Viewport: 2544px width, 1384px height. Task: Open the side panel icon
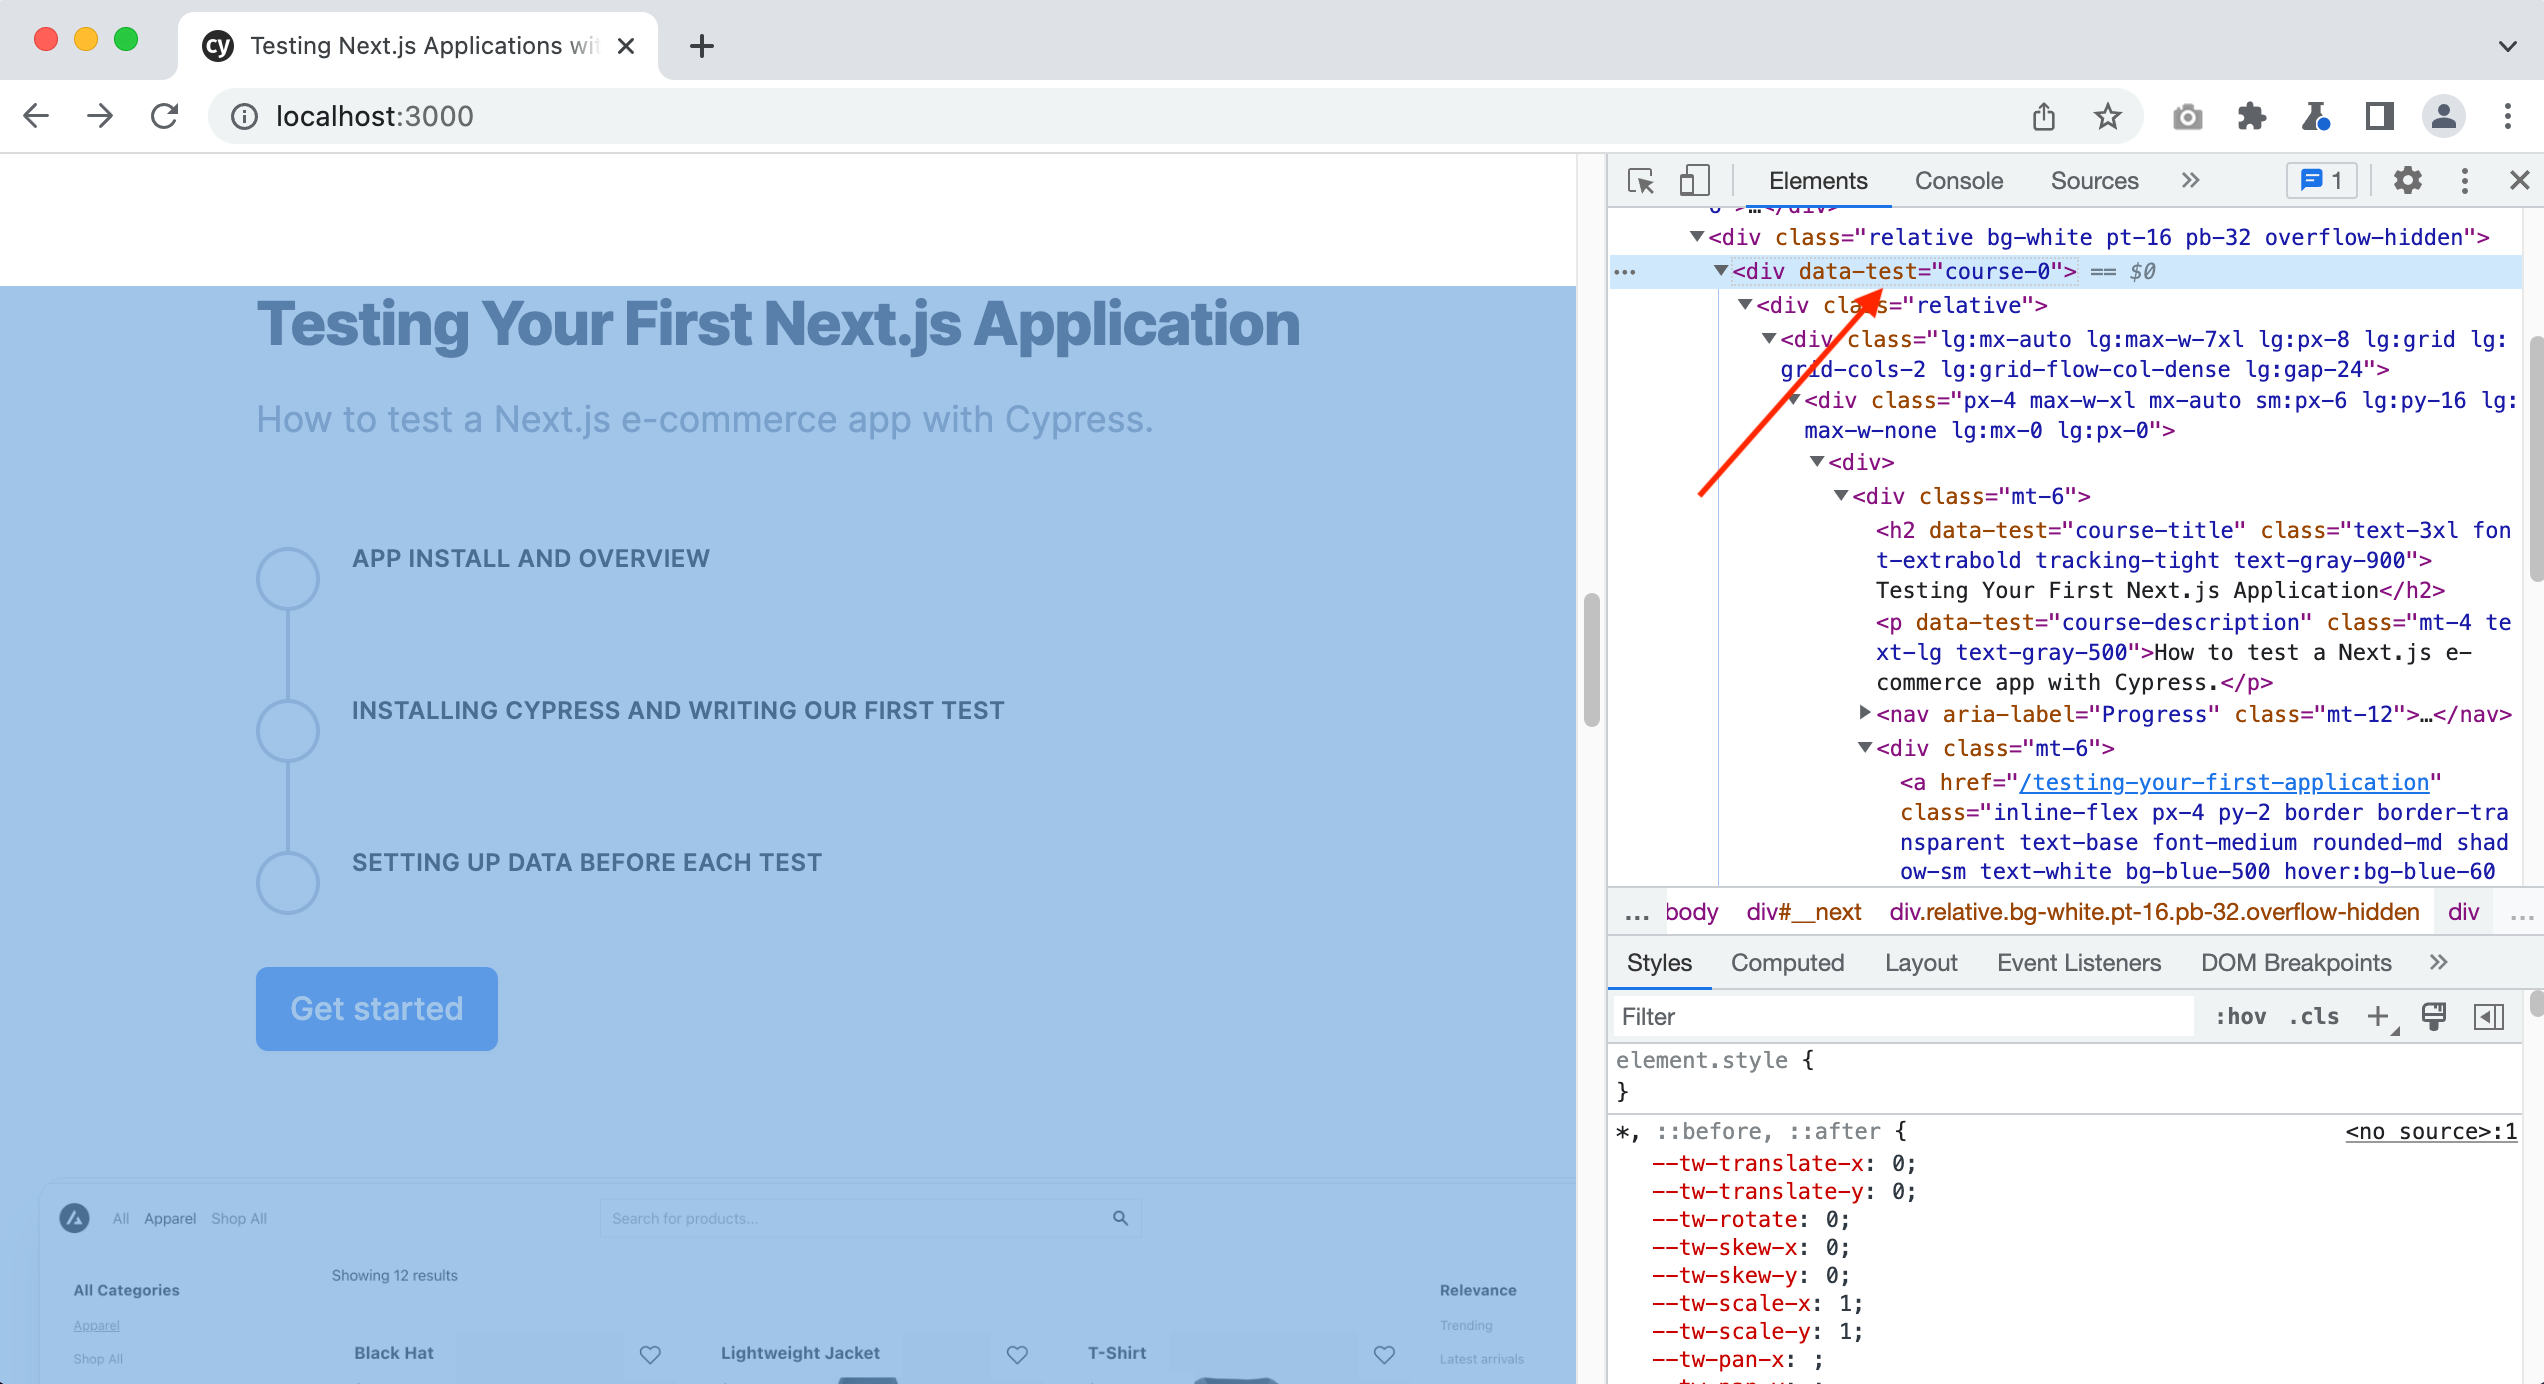click(x=2379, y=117)
